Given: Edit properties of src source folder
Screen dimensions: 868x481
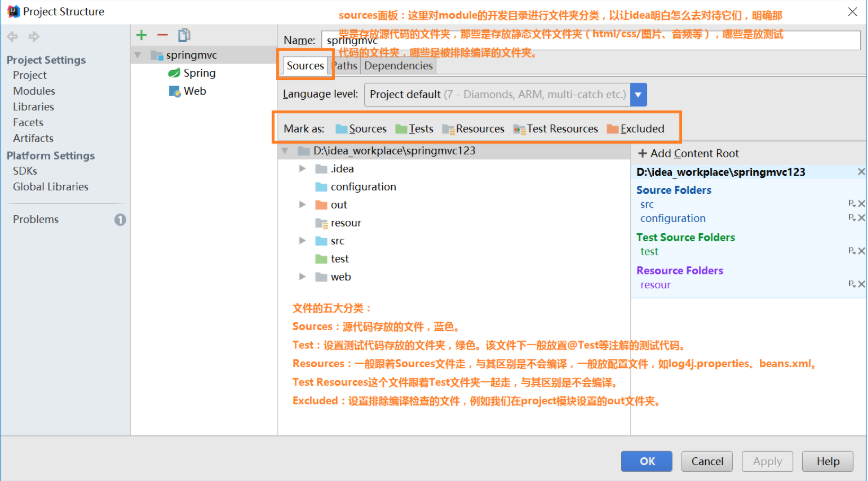Looking at the screenshot, I should (852, 204).
